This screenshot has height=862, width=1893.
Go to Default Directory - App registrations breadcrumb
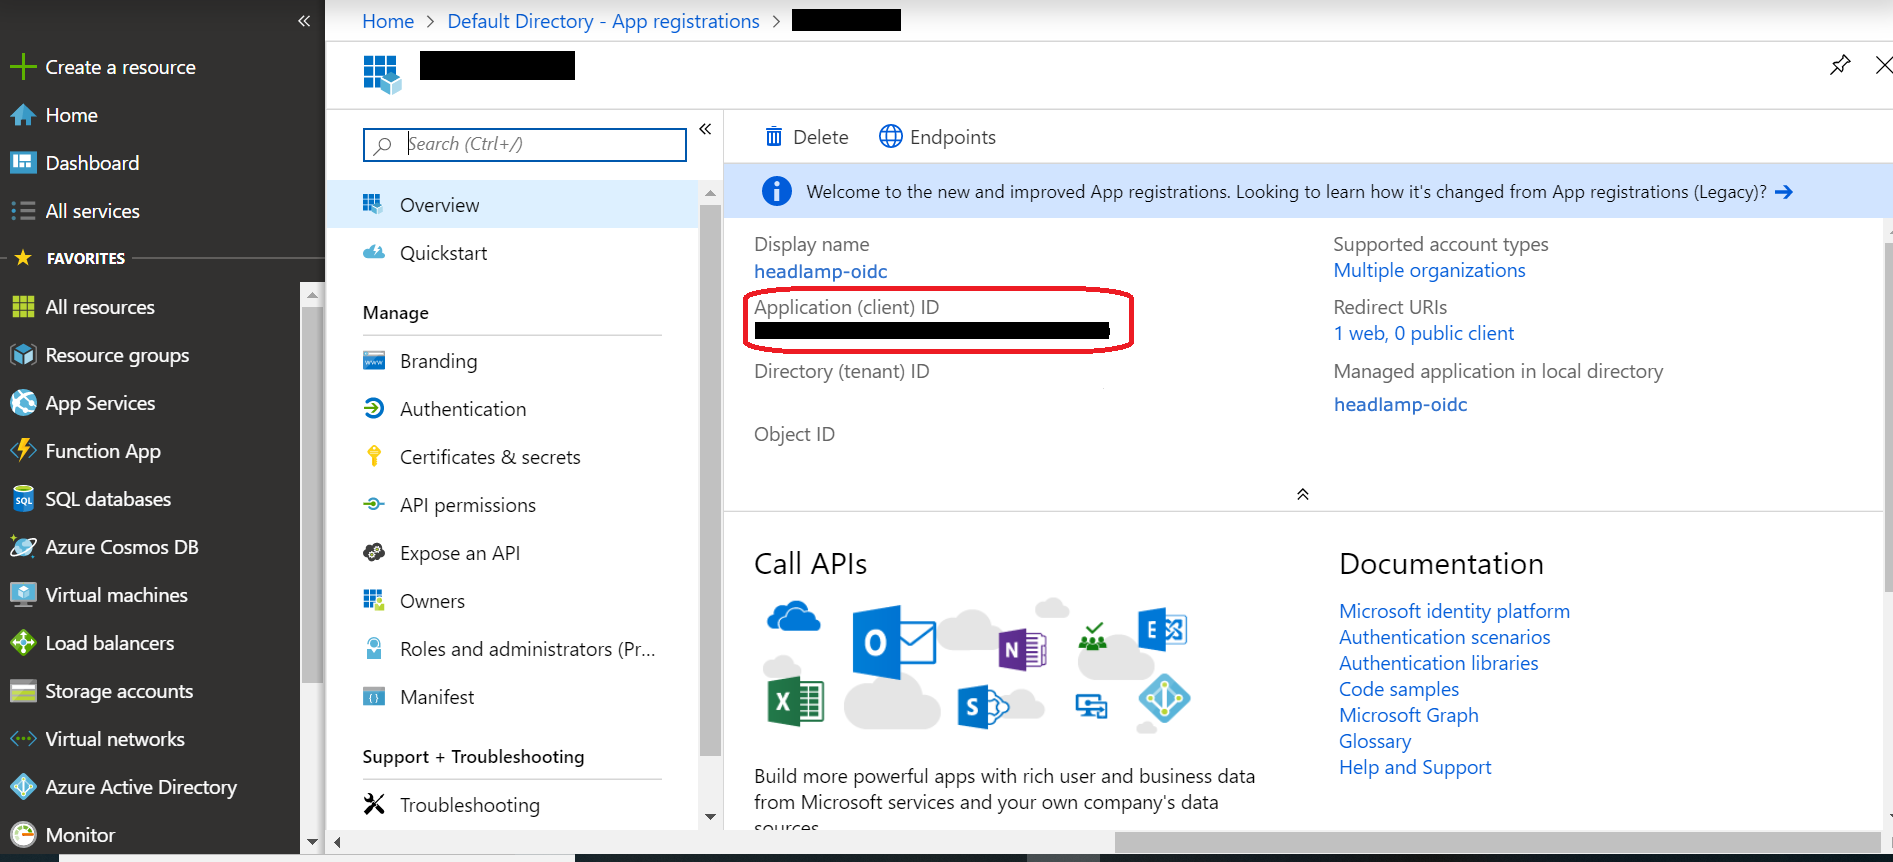[x=603, y=21]
